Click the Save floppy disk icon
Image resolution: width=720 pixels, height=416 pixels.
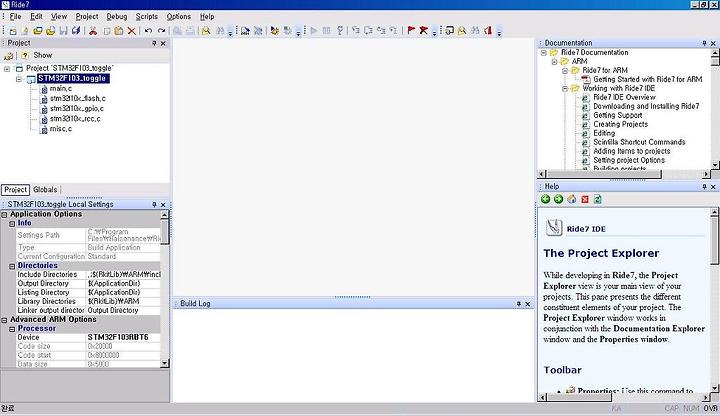pyautogui.click(x=63, y=31)
